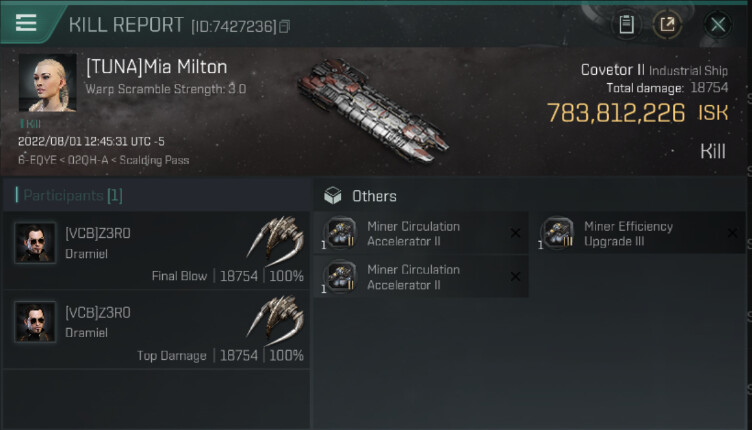Viewport: 752px width, 430px height.
Task: View Mia Milton's character portrait
Action: tap(47, 82)
